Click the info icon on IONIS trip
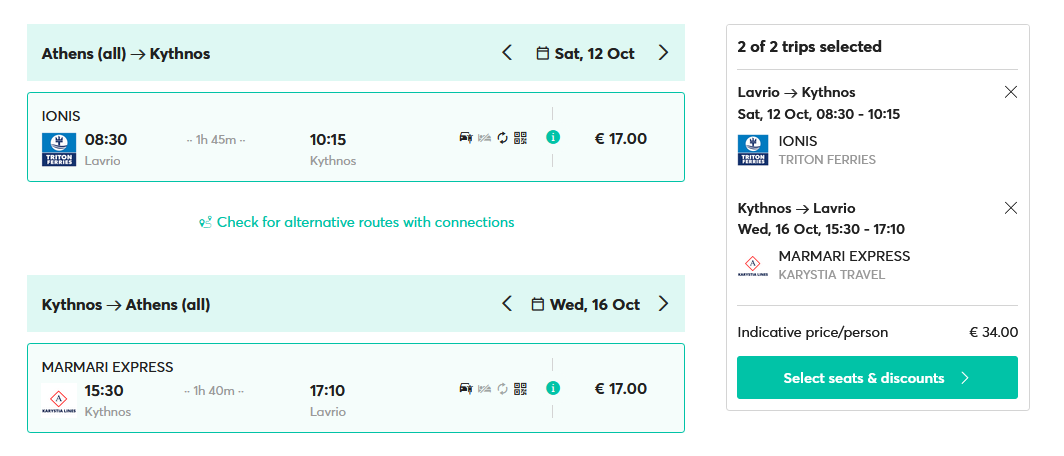Screen dimensions: 1064x456 pos(553,137)
